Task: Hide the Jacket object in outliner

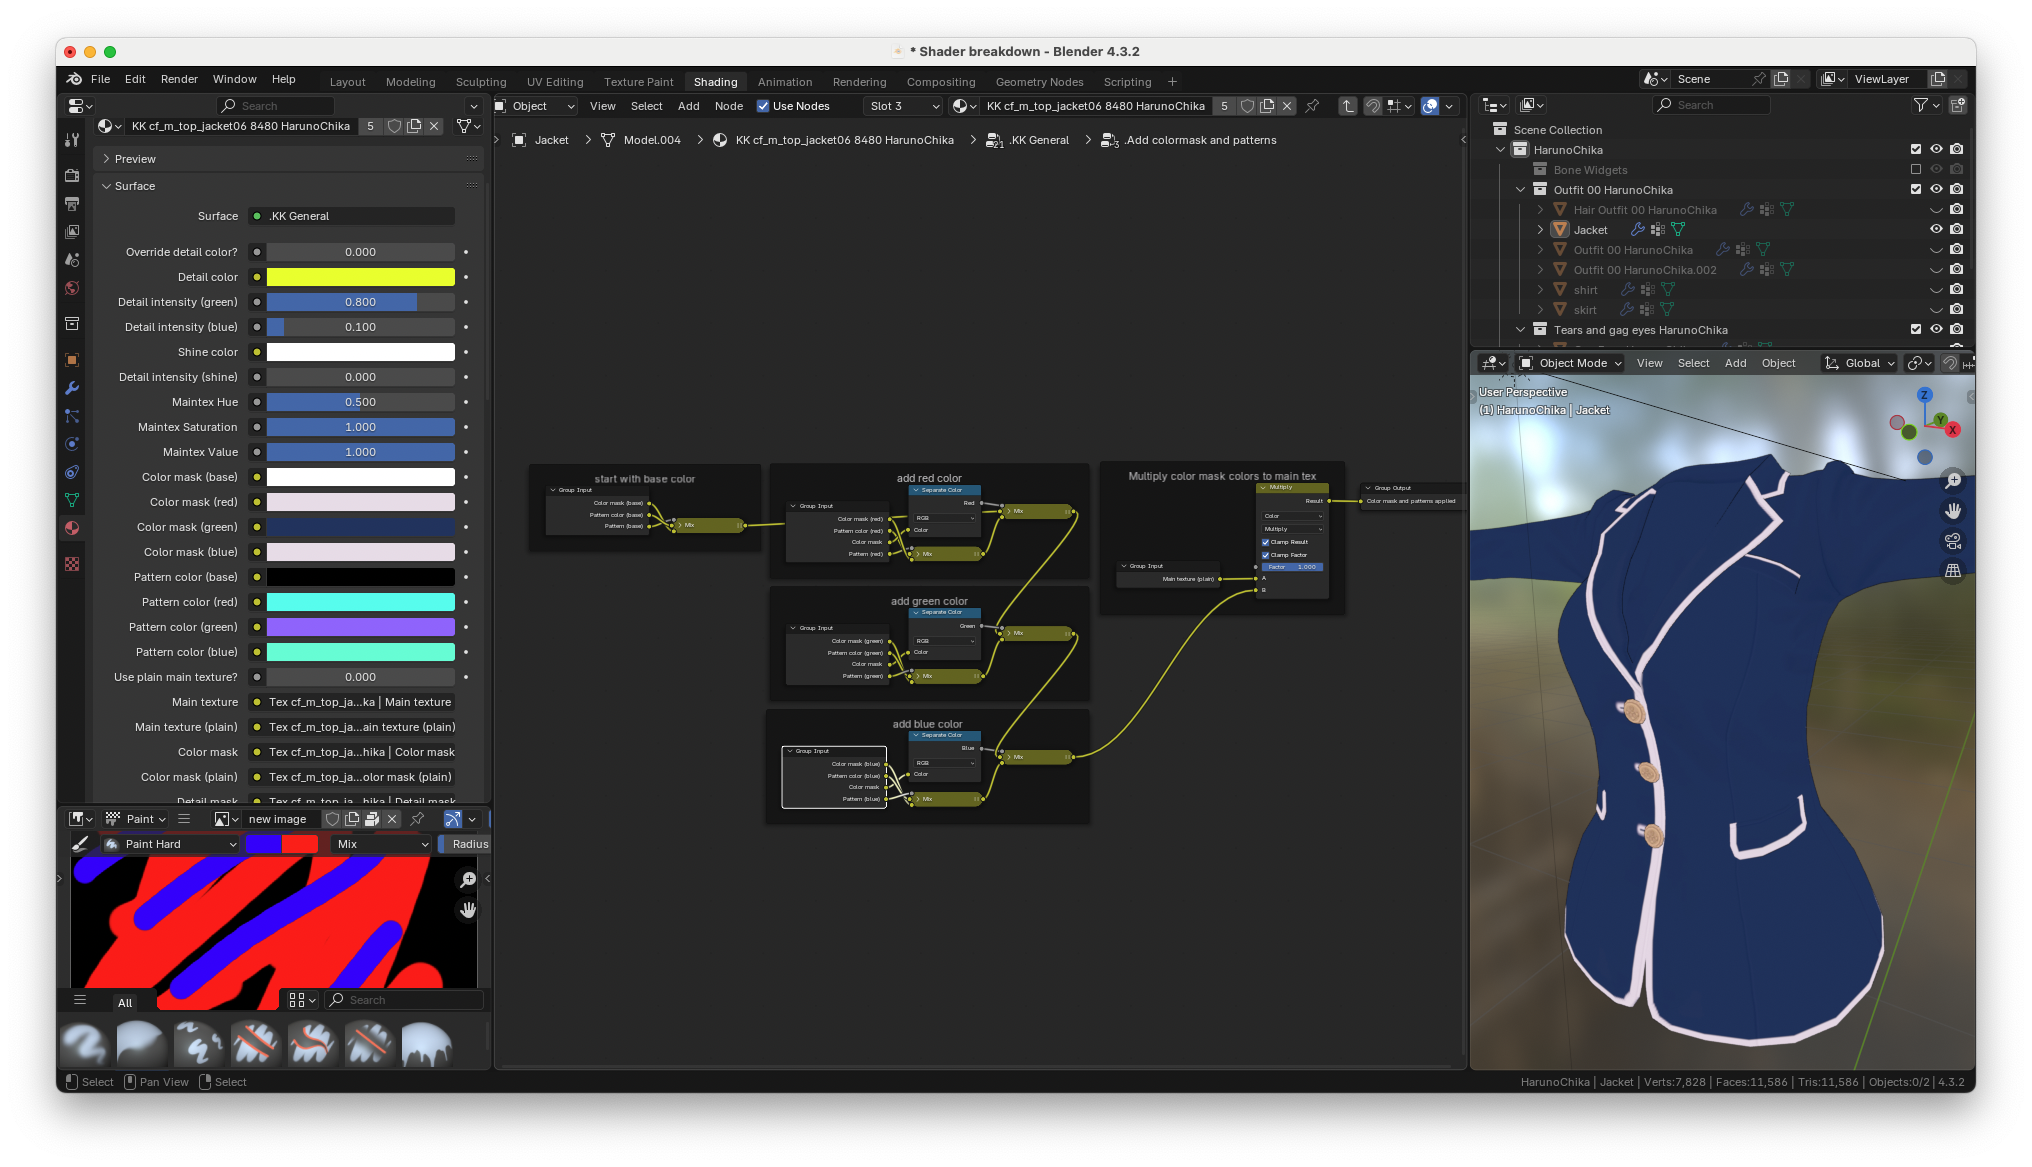Action: coord(1936,229)
